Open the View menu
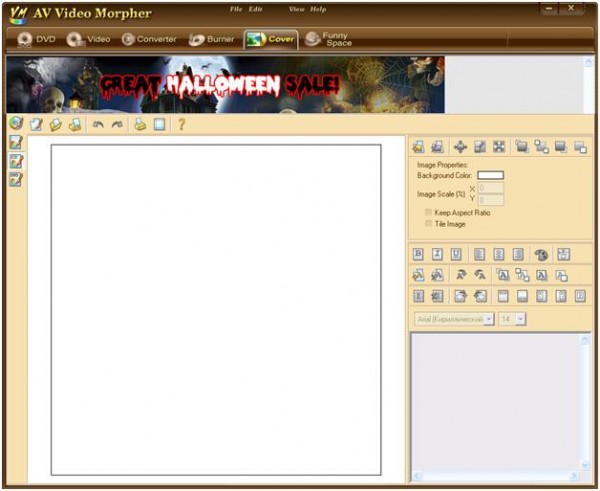600x491 pixels. click(297, 9)
